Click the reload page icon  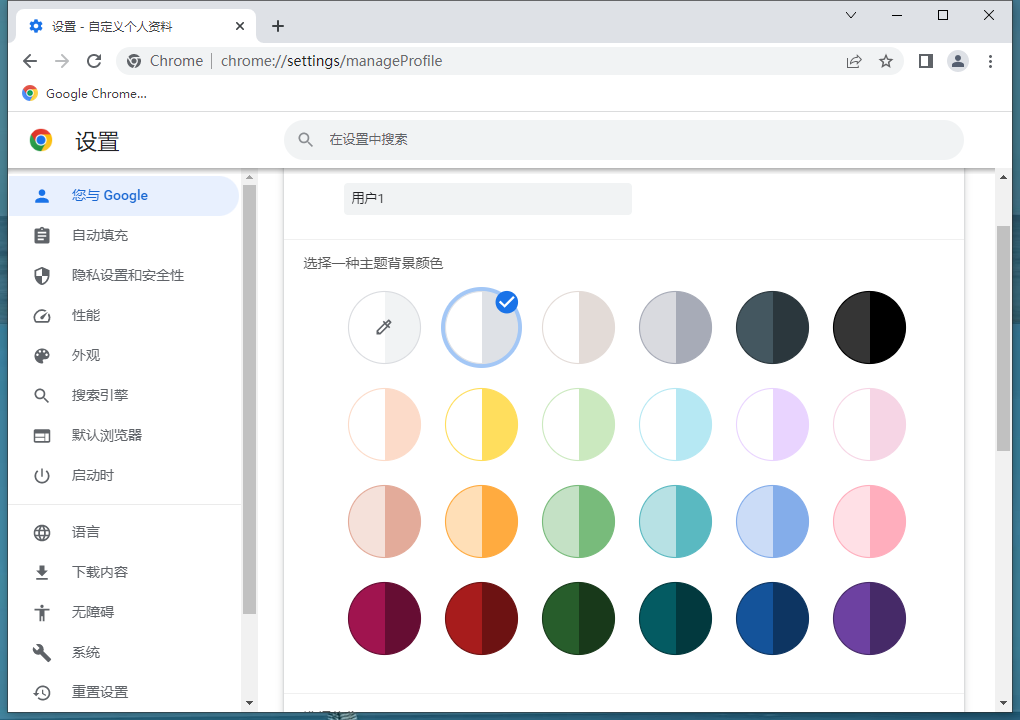pyautogui.click(x=94, y=61)
